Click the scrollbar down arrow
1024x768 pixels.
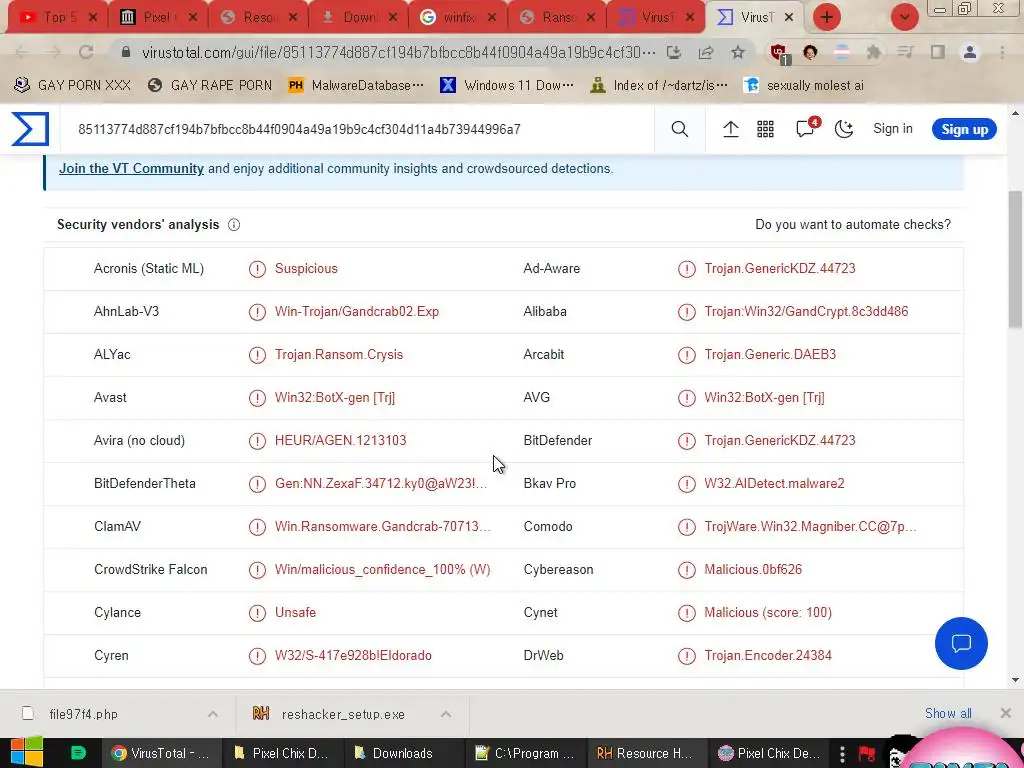click(x=1015, y=680)
